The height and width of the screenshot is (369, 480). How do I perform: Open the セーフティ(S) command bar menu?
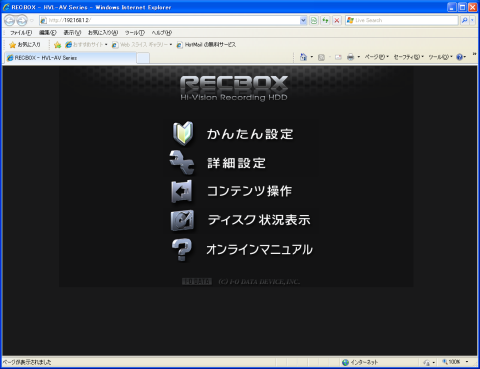point(408,57)
